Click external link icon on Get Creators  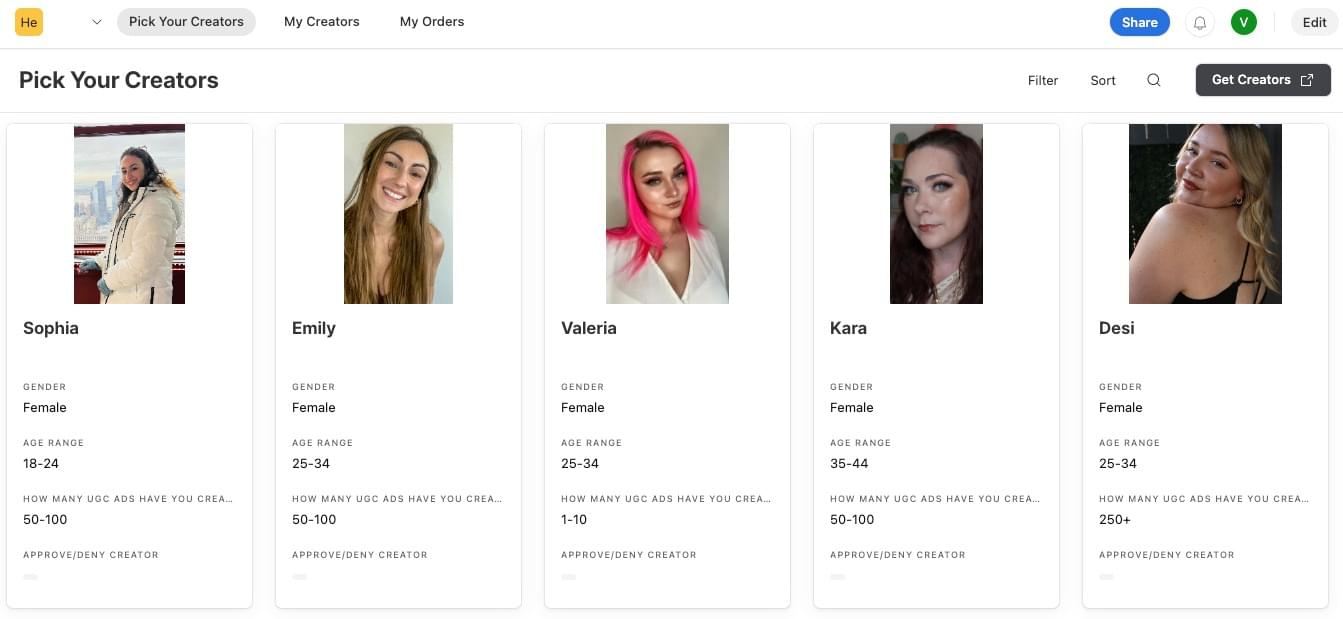pyautogui.click(x=1307, y=80)
